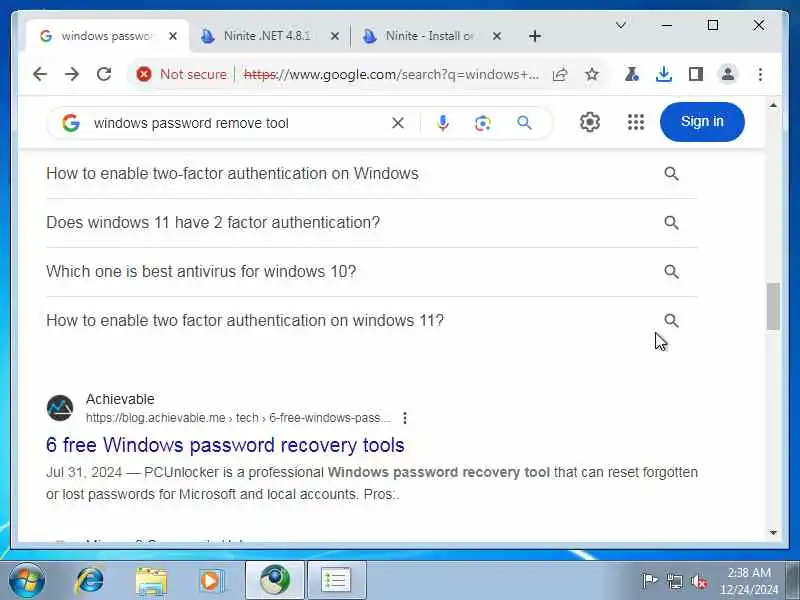Open Google Lens image search icon
The image size is (800, 600).
coord(483,123)
